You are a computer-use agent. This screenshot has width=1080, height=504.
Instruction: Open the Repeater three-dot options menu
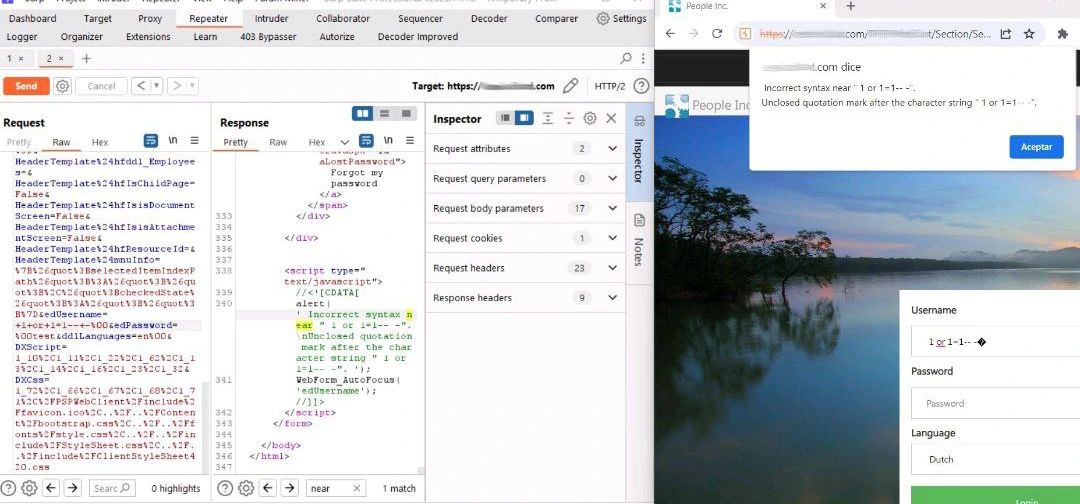(x=643, y=59)
